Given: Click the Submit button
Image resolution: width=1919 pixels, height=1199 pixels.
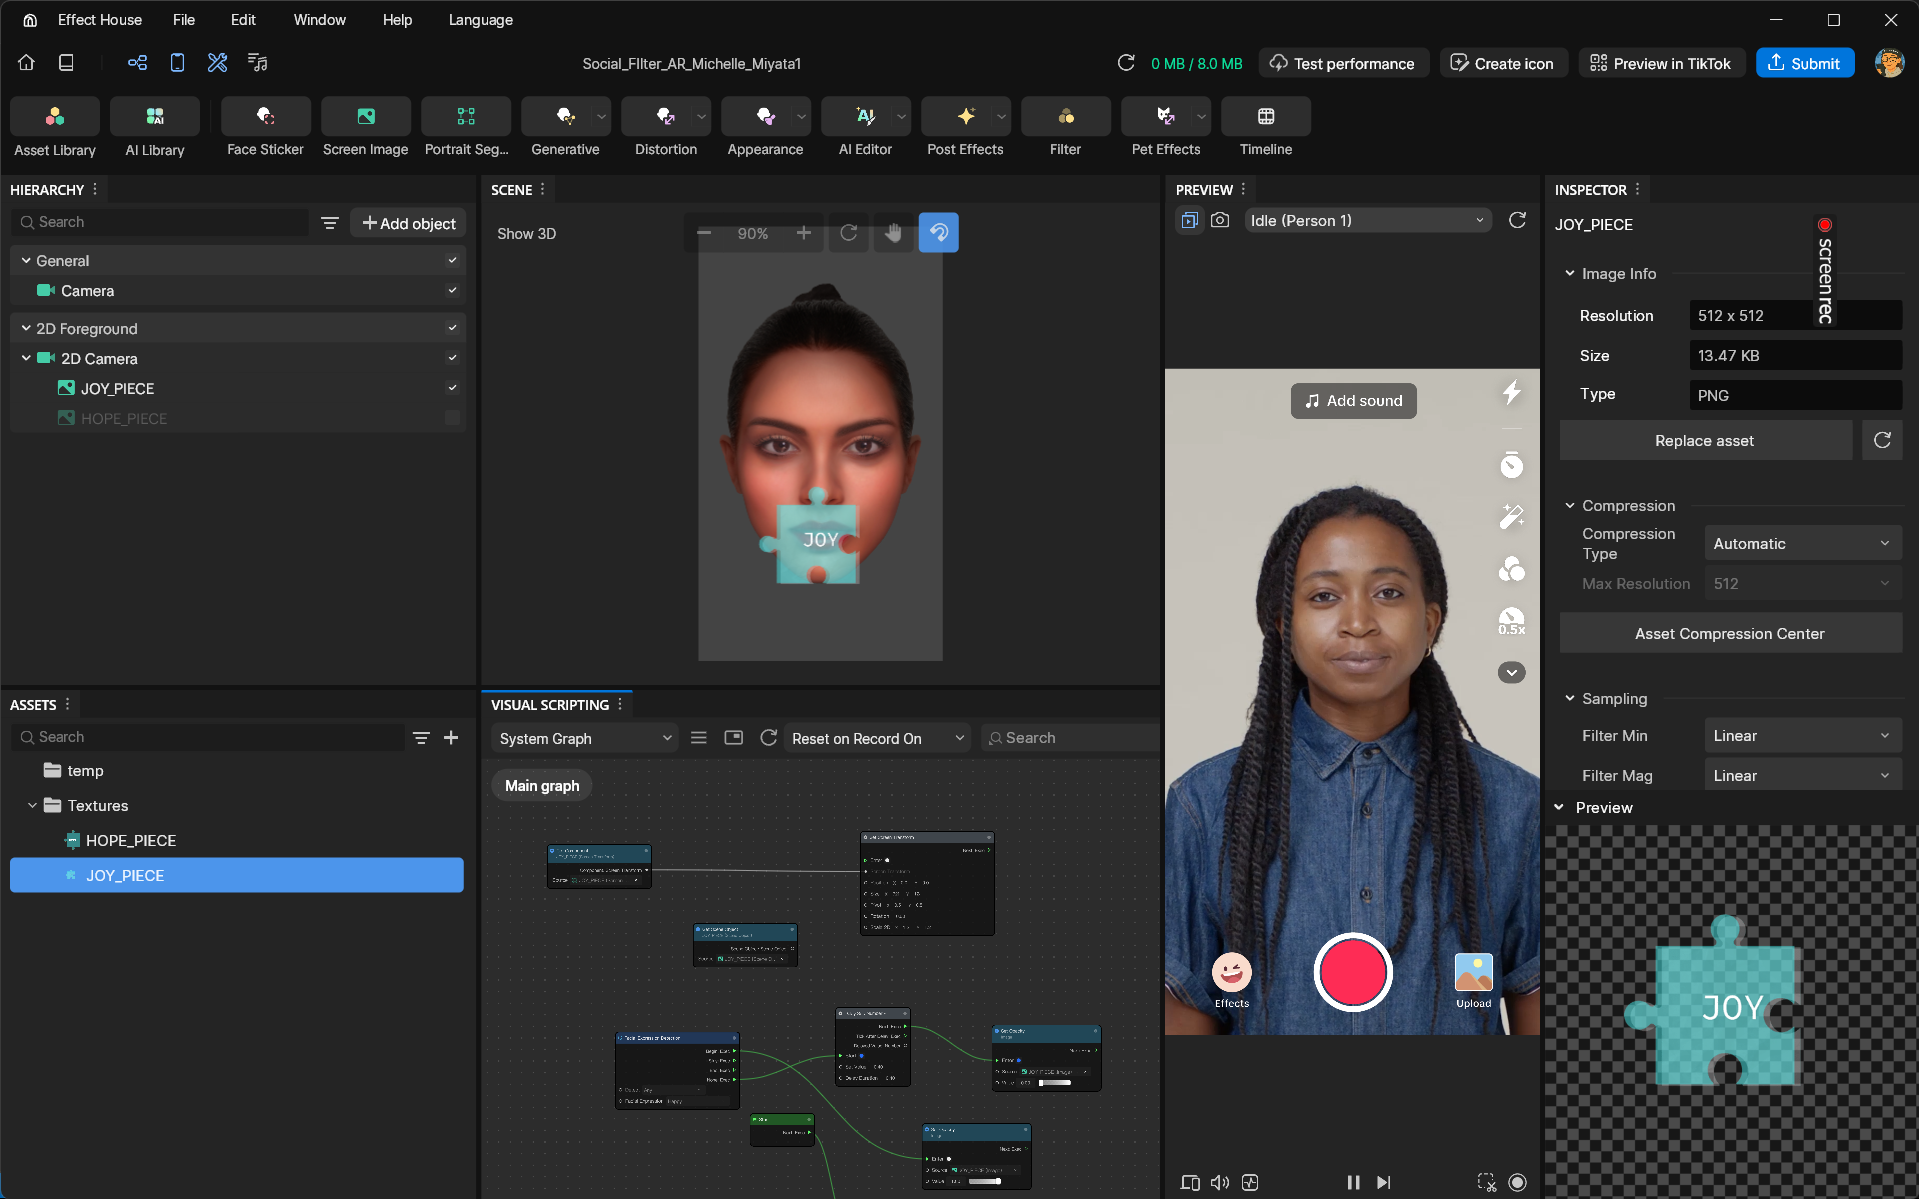Looking at the screenshot, I should [x=1804, y=63].
